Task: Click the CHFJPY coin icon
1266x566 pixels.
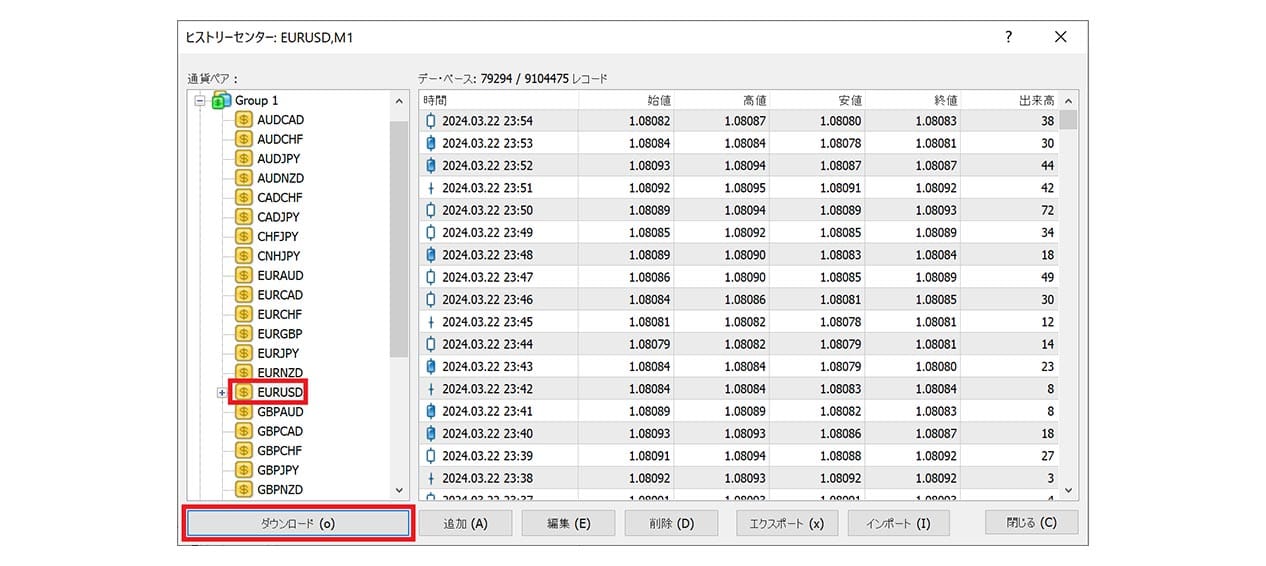Action: tap(243, 237)
